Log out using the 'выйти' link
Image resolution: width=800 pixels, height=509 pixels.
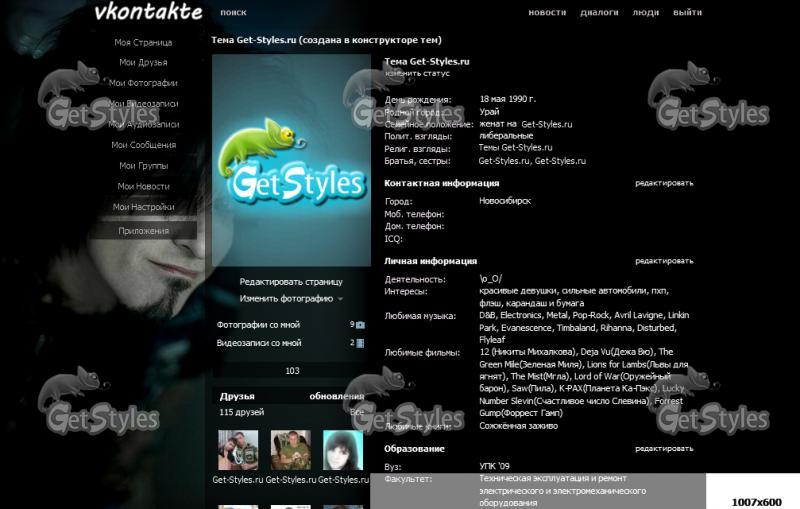[687, 13]
